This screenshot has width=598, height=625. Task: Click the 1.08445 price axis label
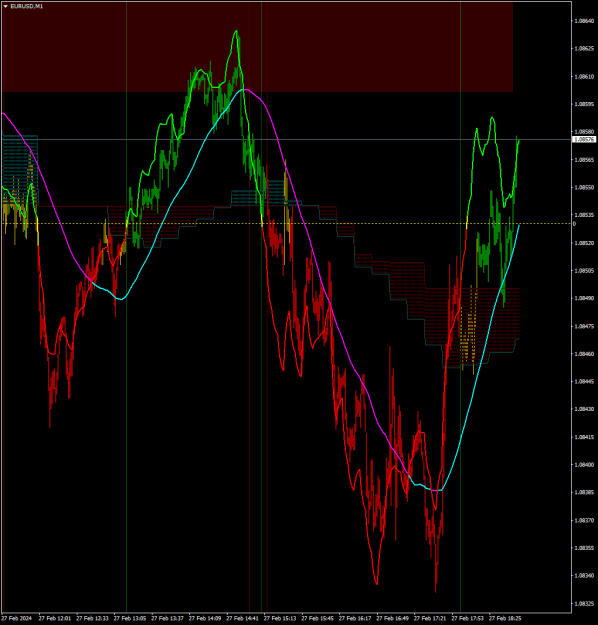pyautogui.click(x=584, y=382)
